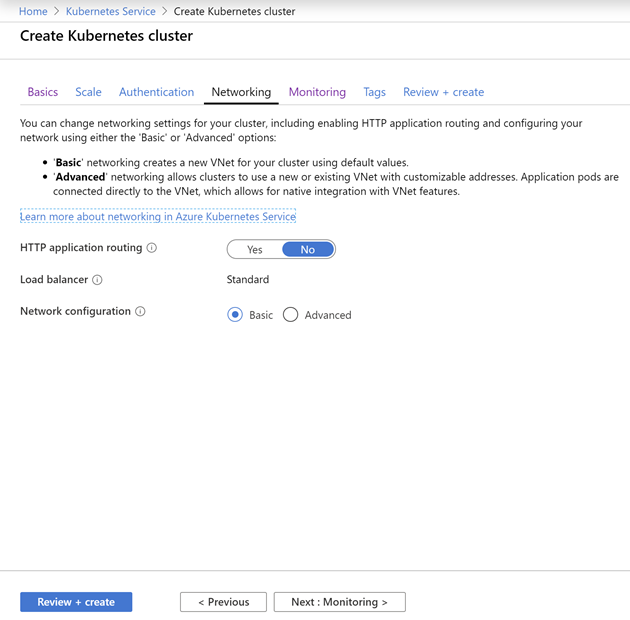
Task: Switch to the Scale tab
Action: 88,92
